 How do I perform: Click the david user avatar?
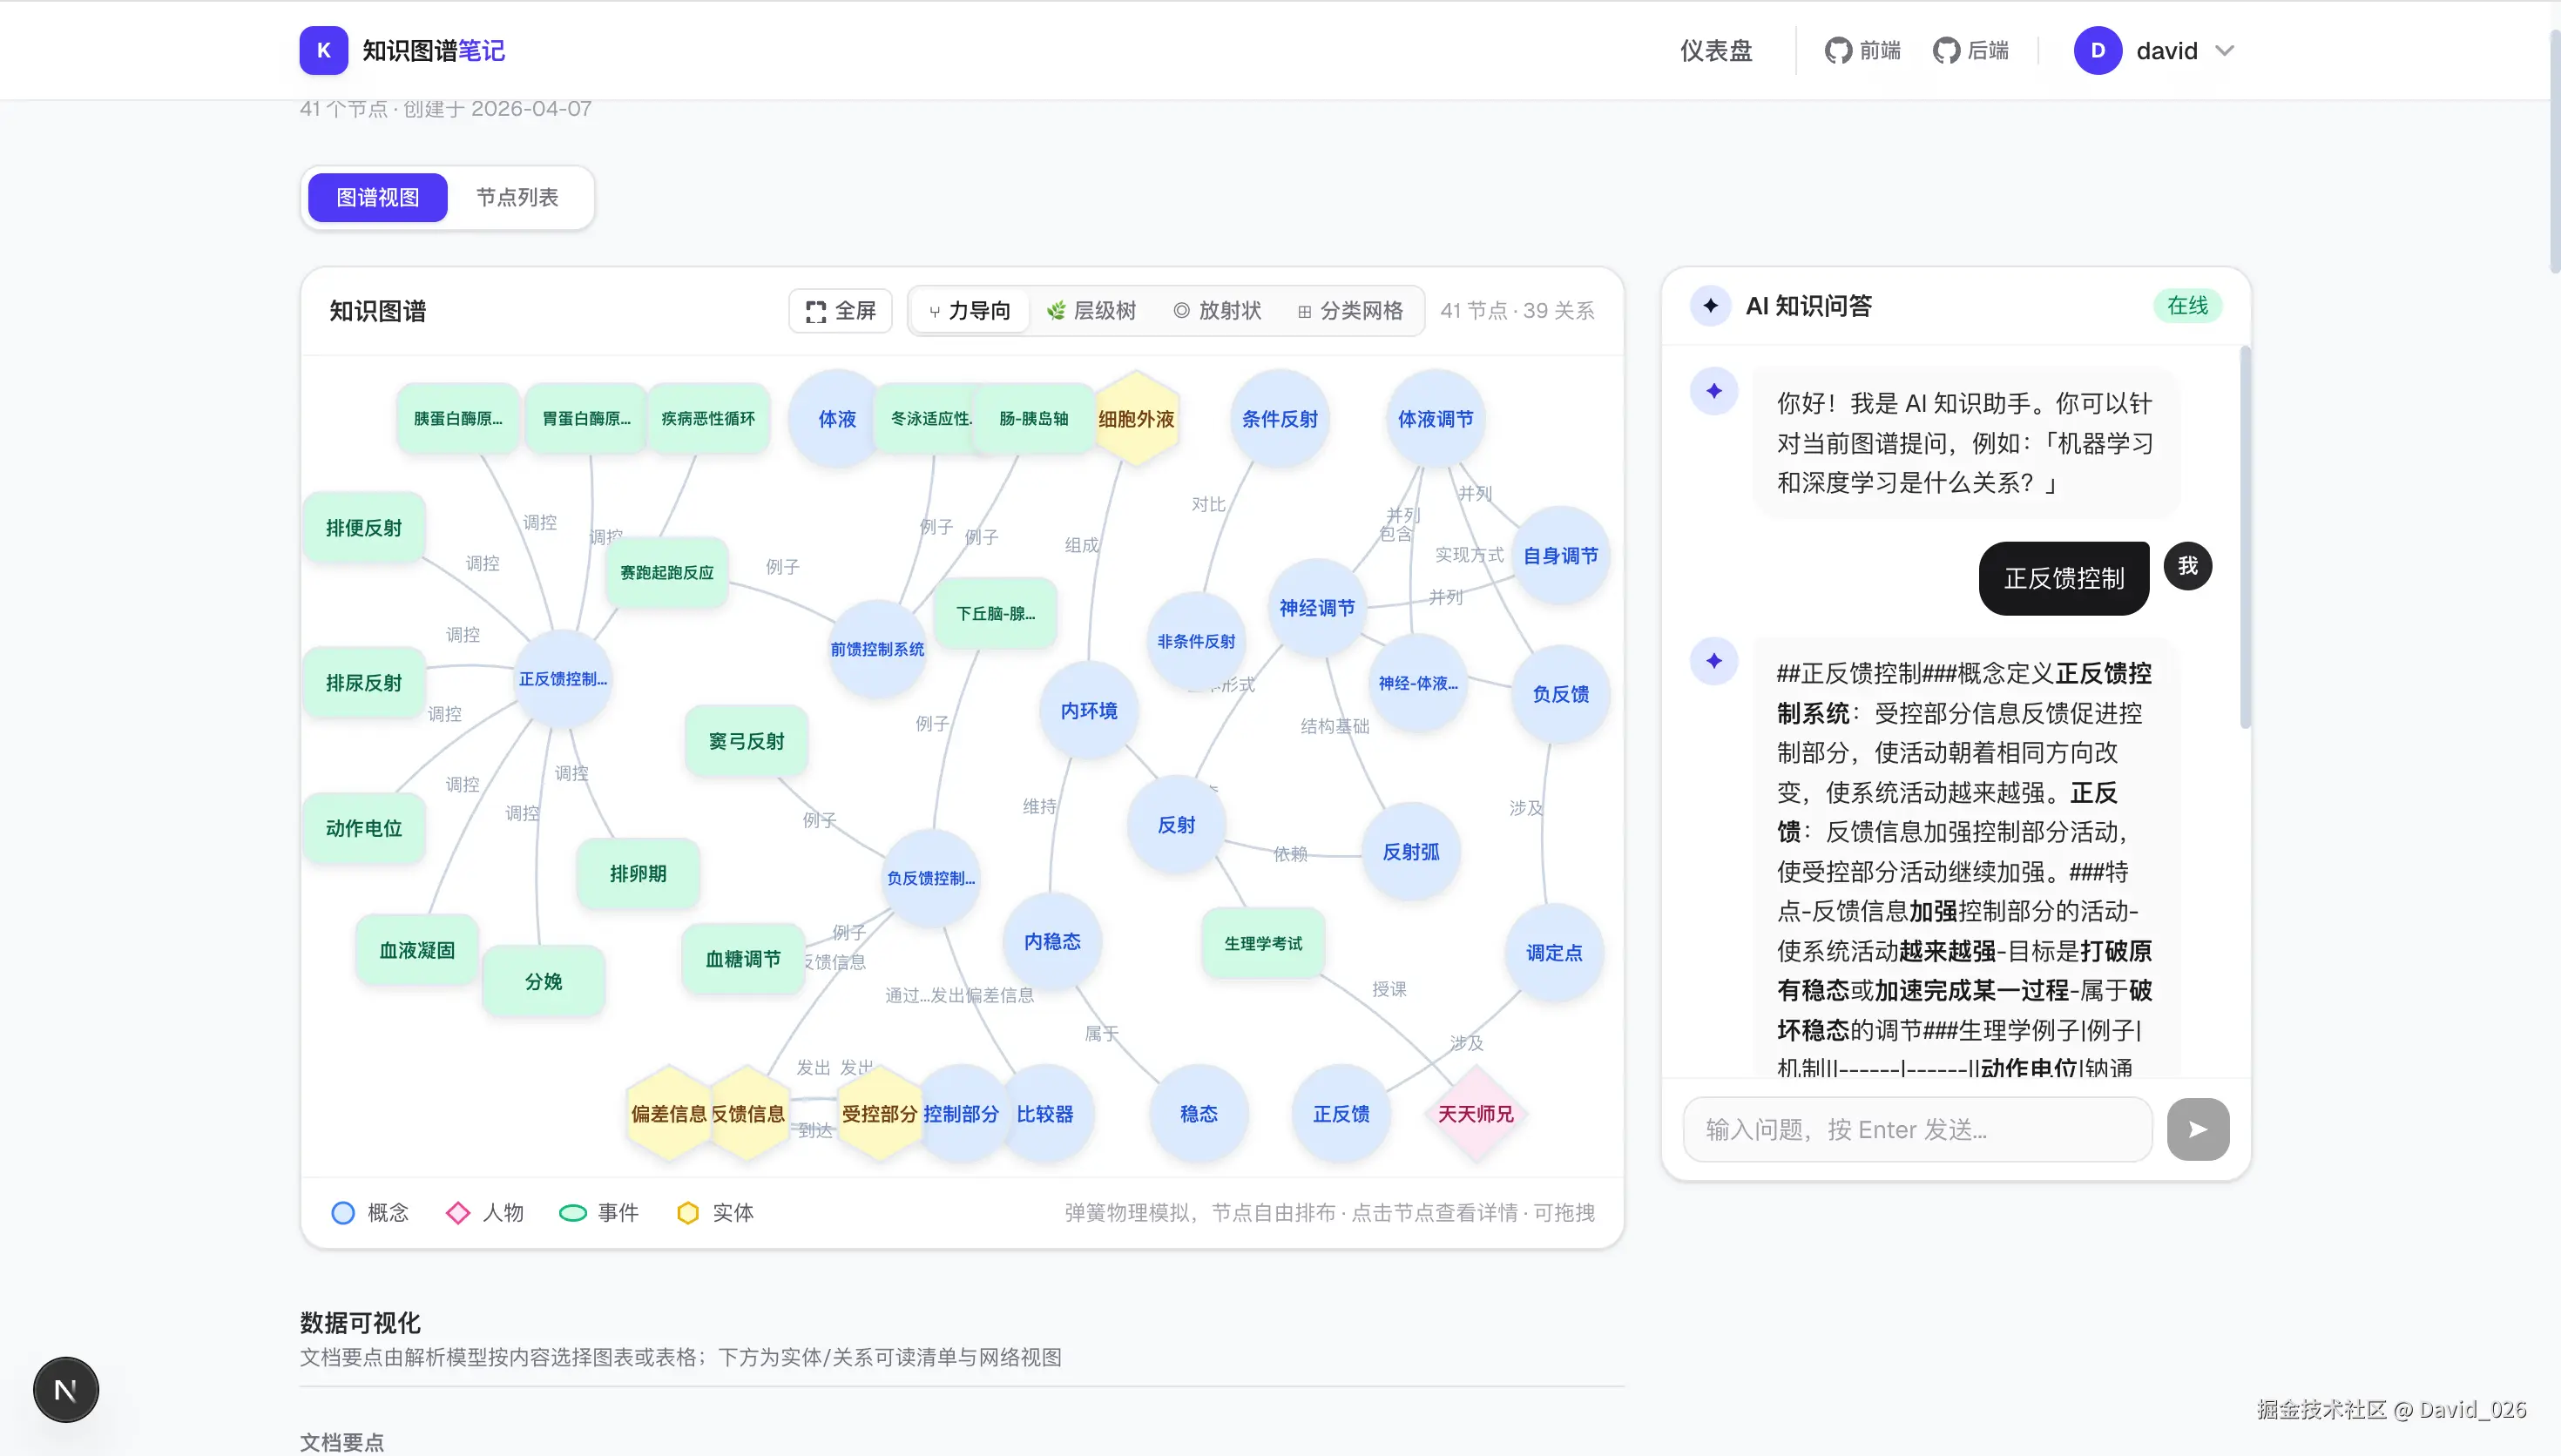2097,51
